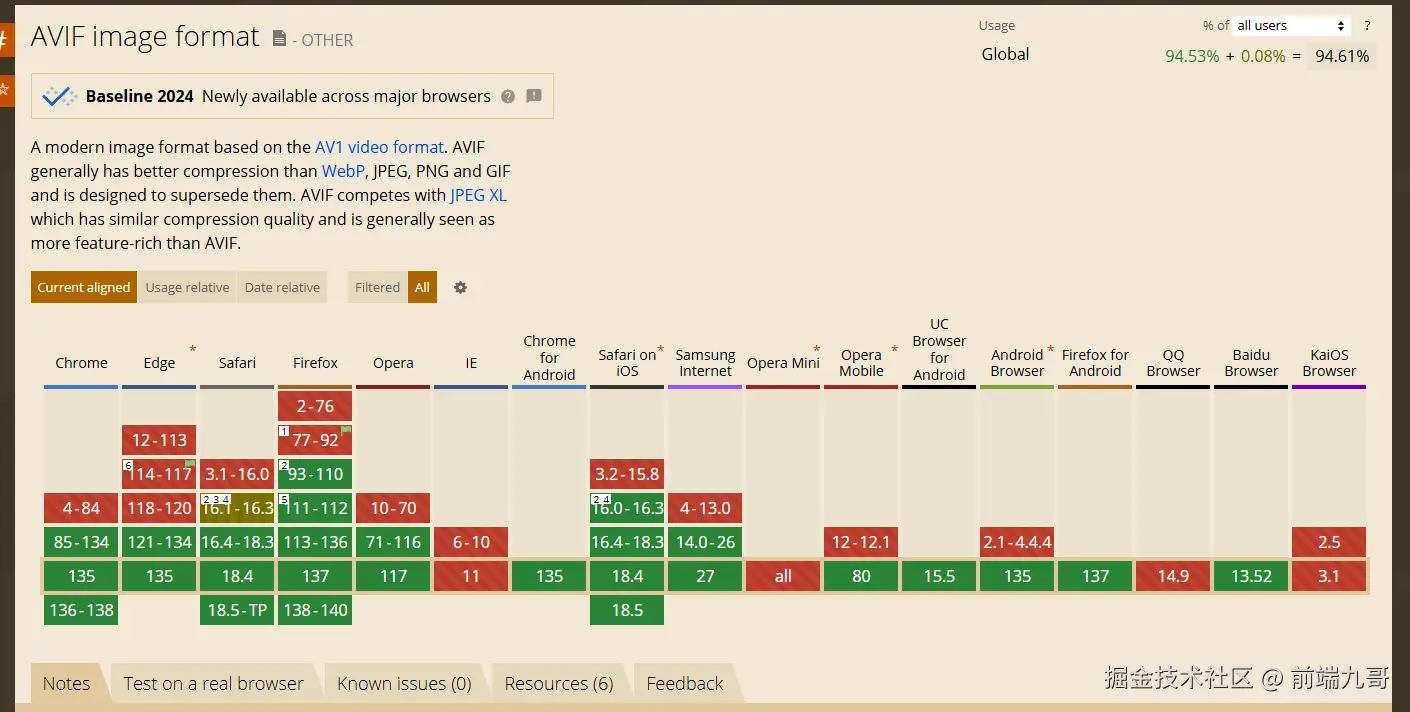Click the Firefox column header

(x=315, y=363)
